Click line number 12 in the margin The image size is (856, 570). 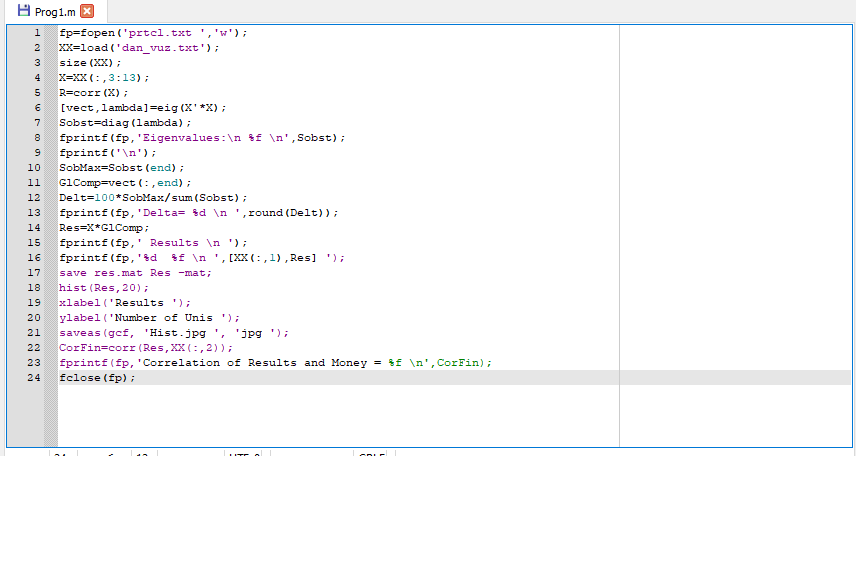tap(34, 197)
